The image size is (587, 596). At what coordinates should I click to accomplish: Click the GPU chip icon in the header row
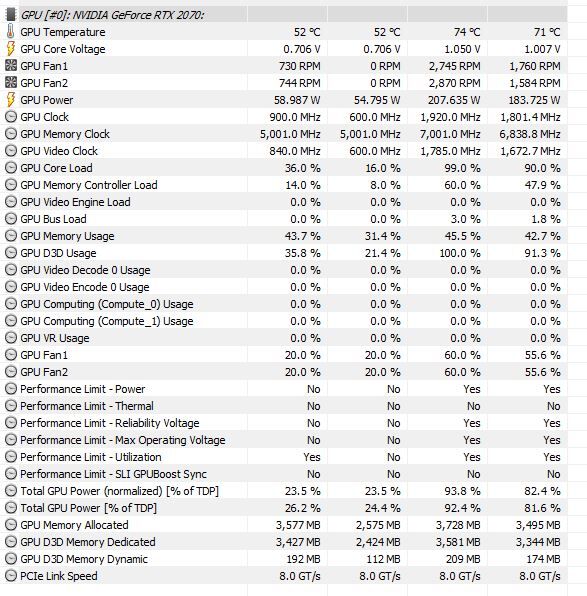(x=11, y=15)
